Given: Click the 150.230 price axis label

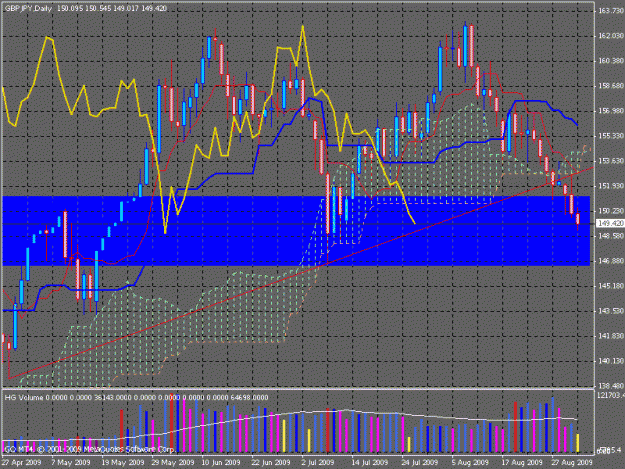Looking at the screenshot, I should click(611, 211).
